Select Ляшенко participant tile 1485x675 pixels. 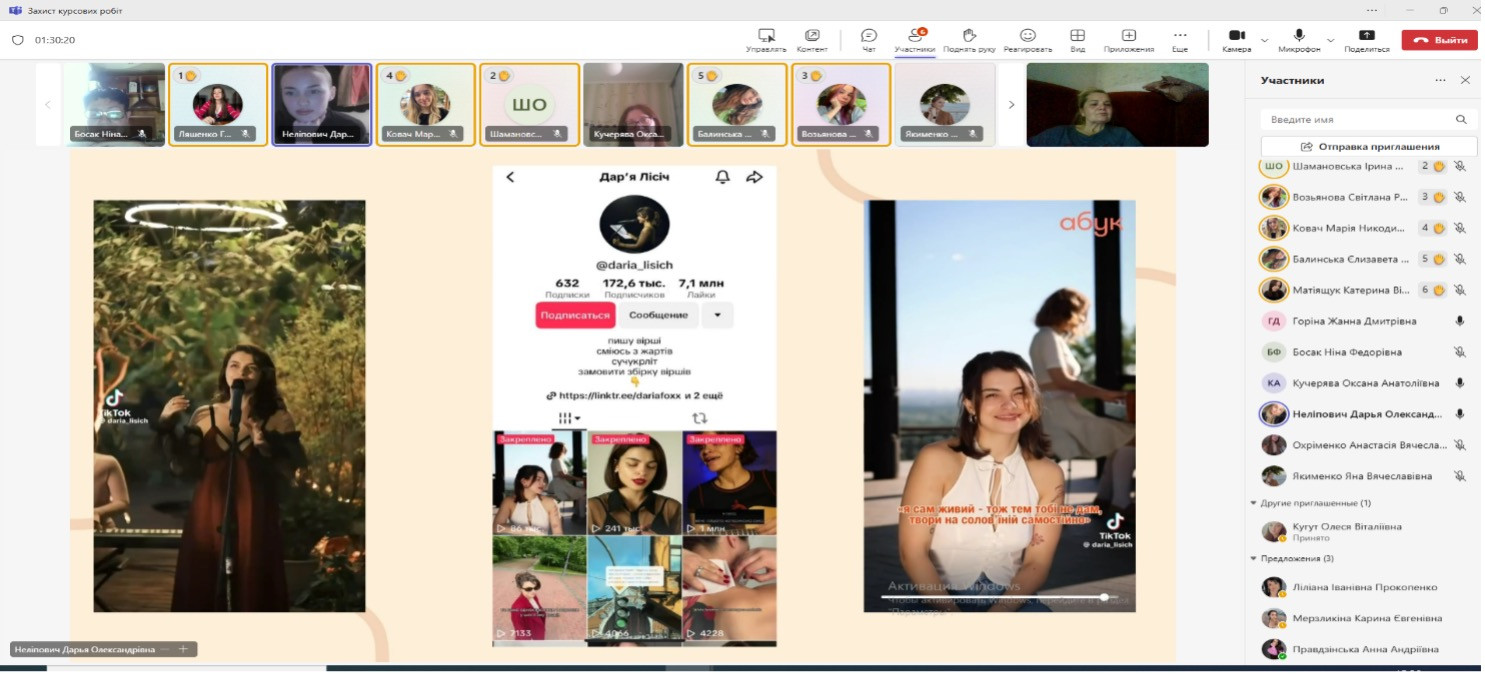(218, 105)
